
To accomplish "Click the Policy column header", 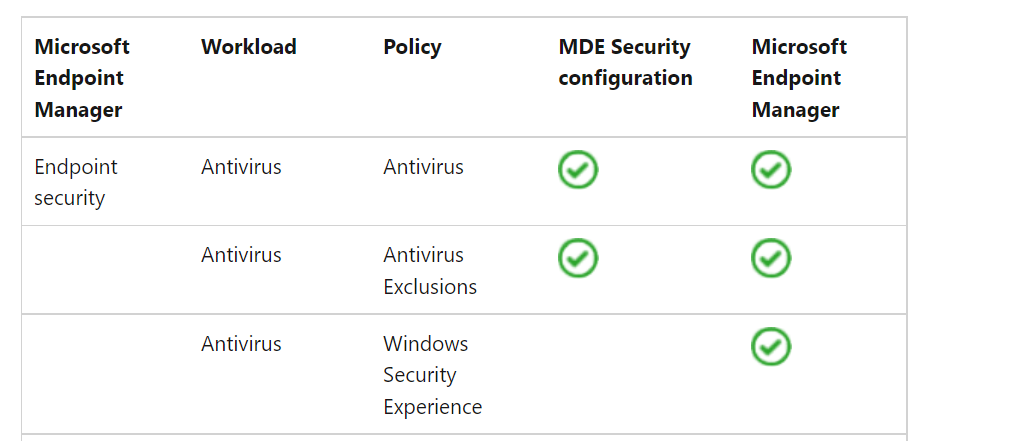I will pos(412,47).
